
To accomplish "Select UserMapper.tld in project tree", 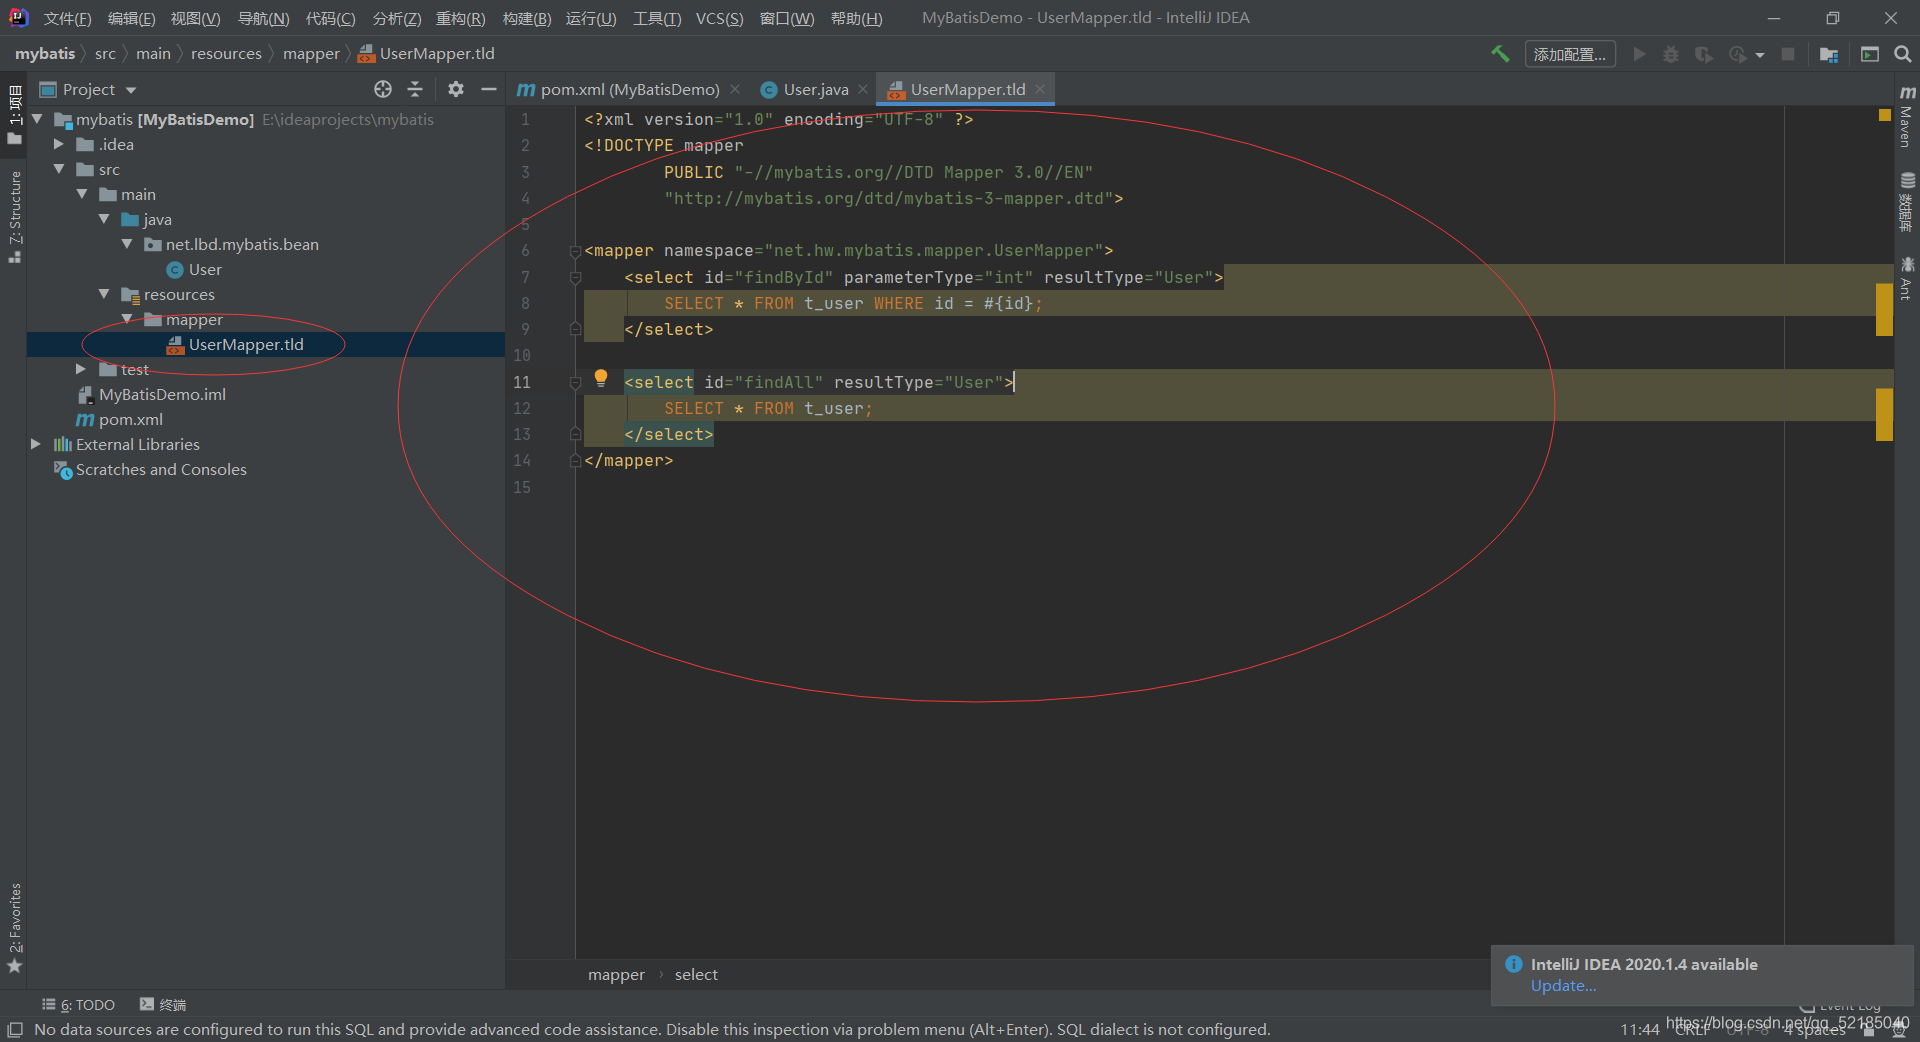I will 235,344.
